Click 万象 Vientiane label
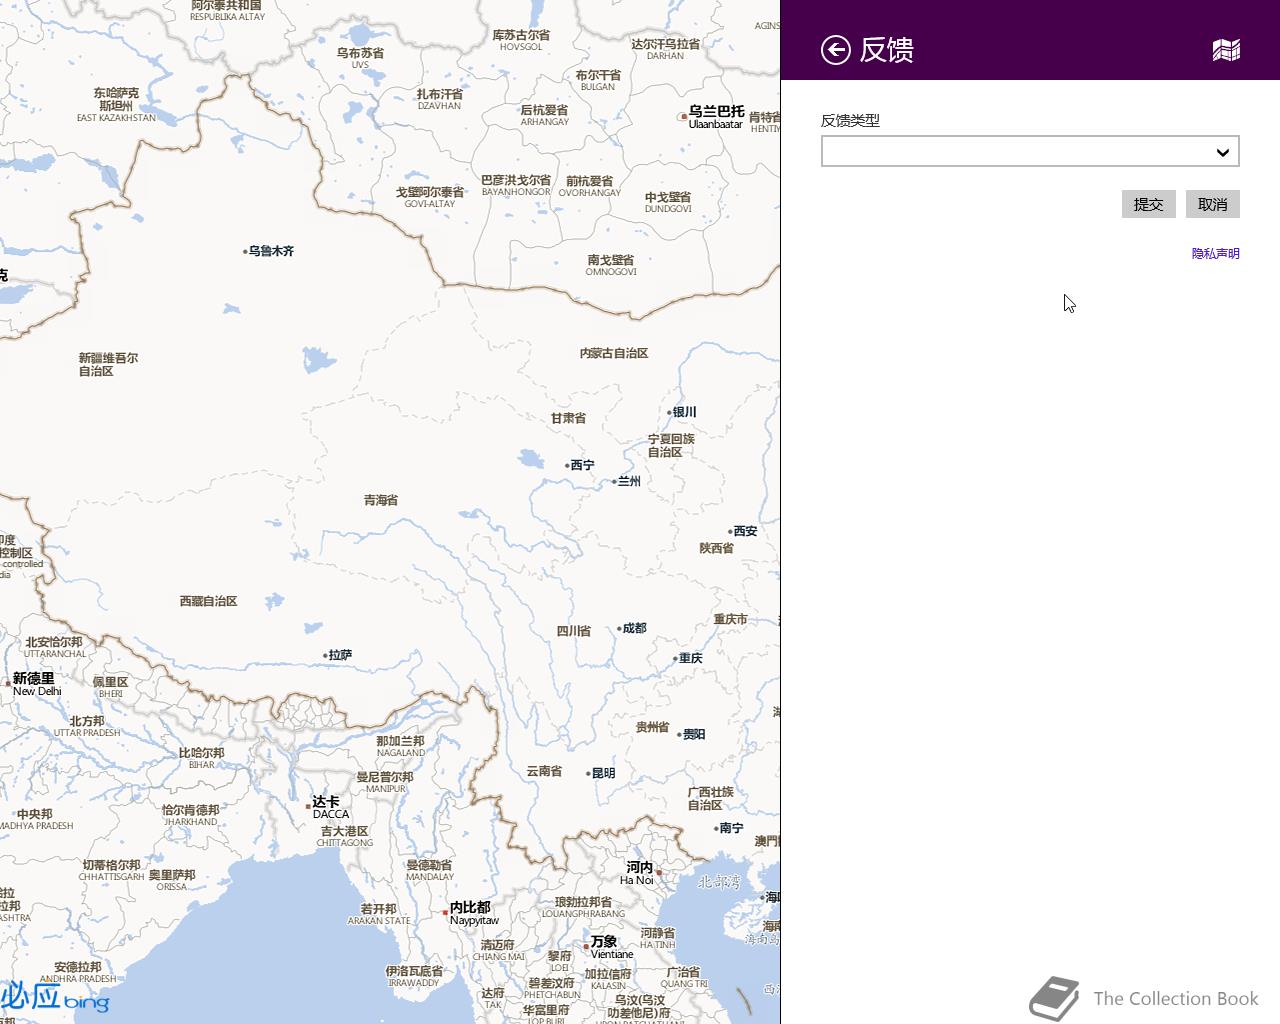This screenshot has height=1024, width=1280. (x=610, y=947)
